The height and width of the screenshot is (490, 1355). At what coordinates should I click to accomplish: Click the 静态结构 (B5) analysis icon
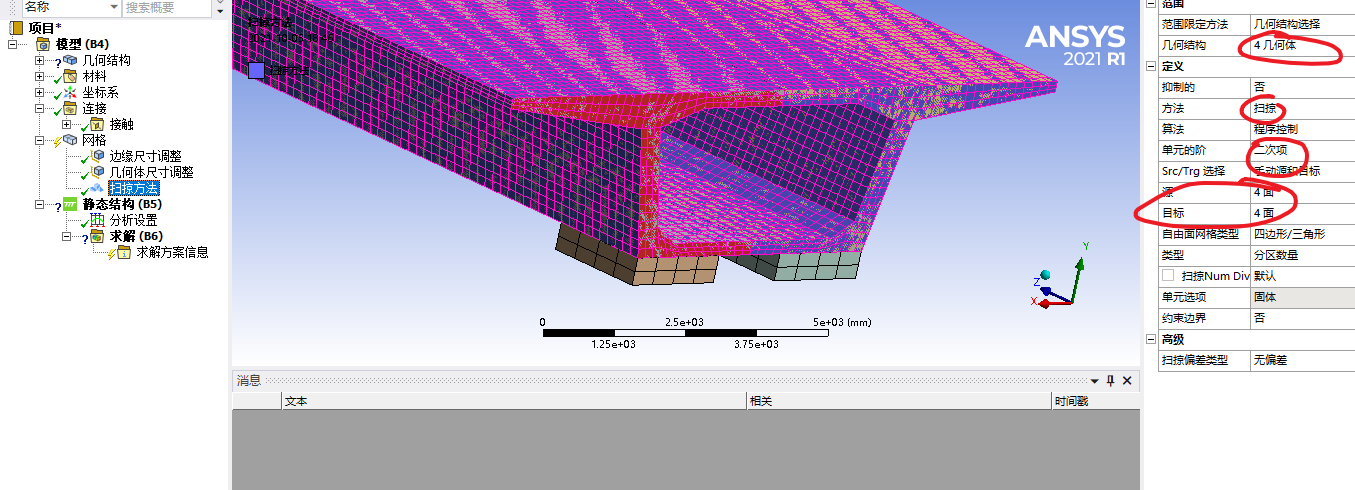[70, 204]
